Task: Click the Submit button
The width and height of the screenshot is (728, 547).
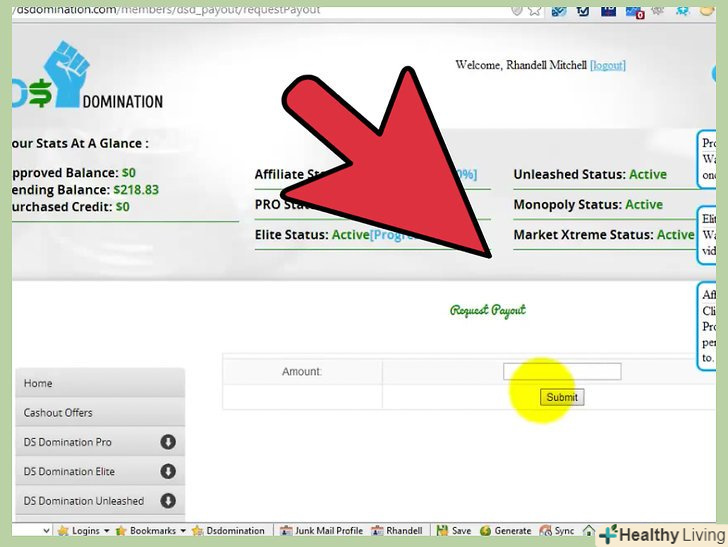Action: 562,397
